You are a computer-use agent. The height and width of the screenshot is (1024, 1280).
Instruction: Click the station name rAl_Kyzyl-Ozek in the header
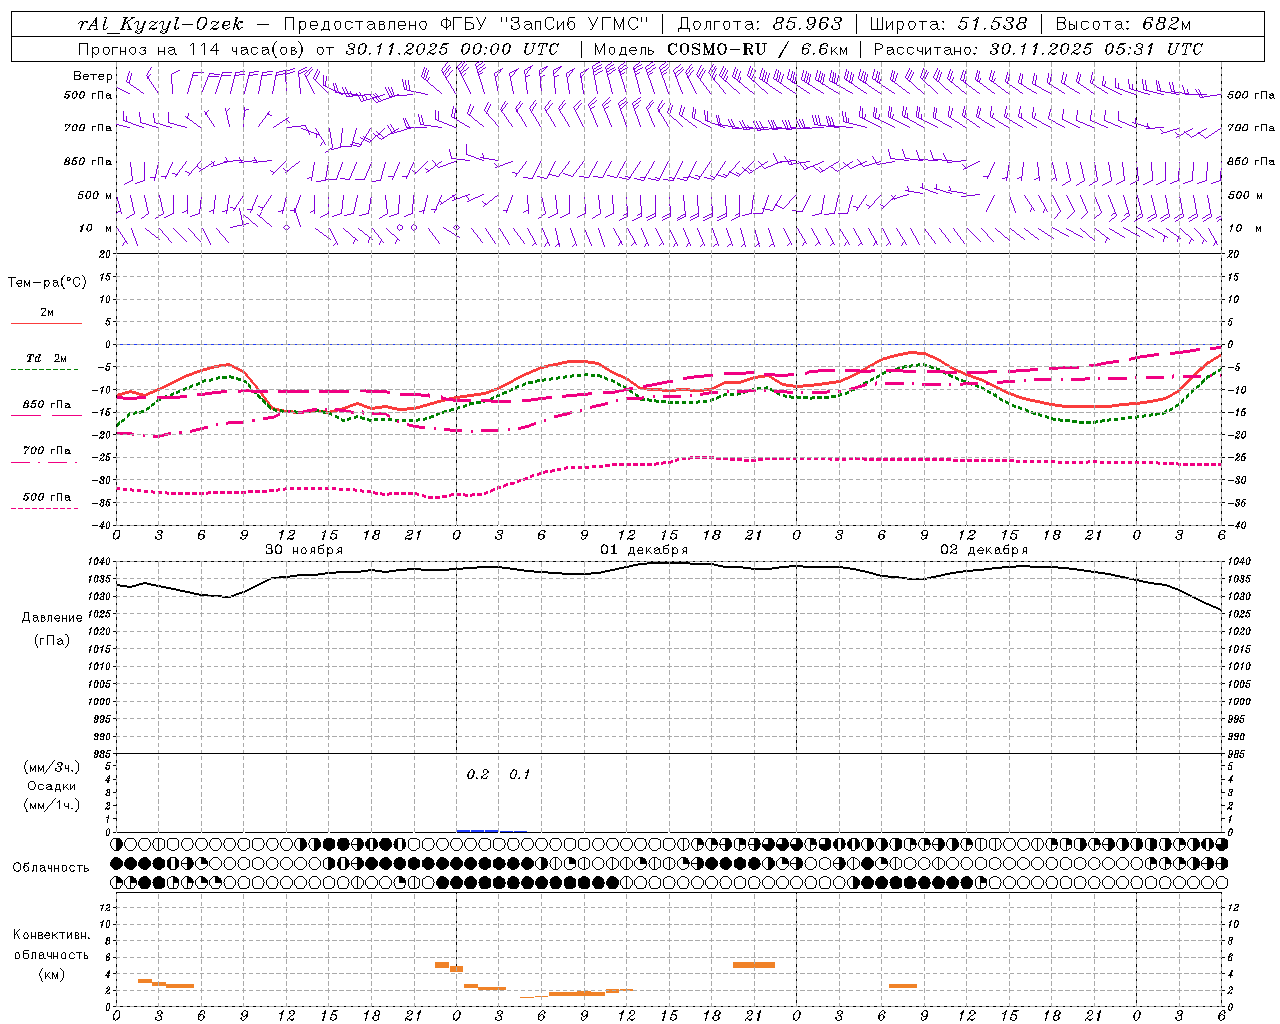pos(160,24)
